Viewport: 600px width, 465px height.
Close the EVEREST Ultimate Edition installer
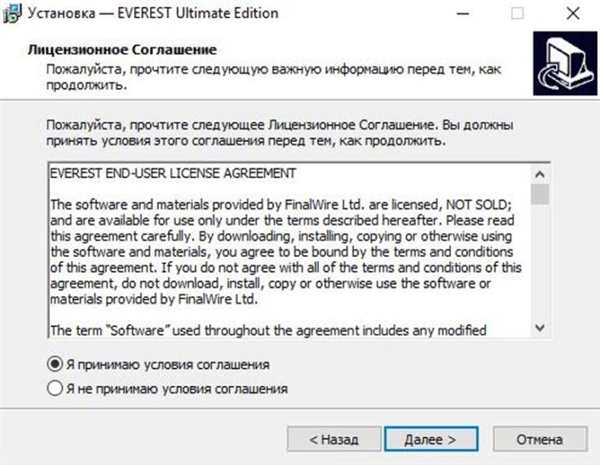(x=573, y=14)
